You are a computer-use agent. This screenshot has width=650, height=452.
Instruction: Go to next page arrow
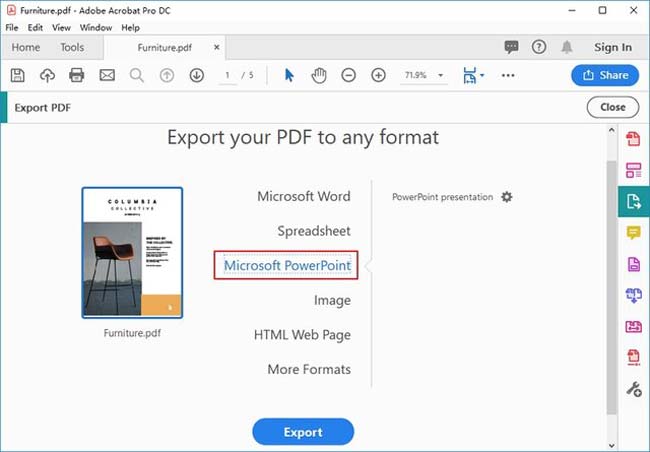coord(196,75)
